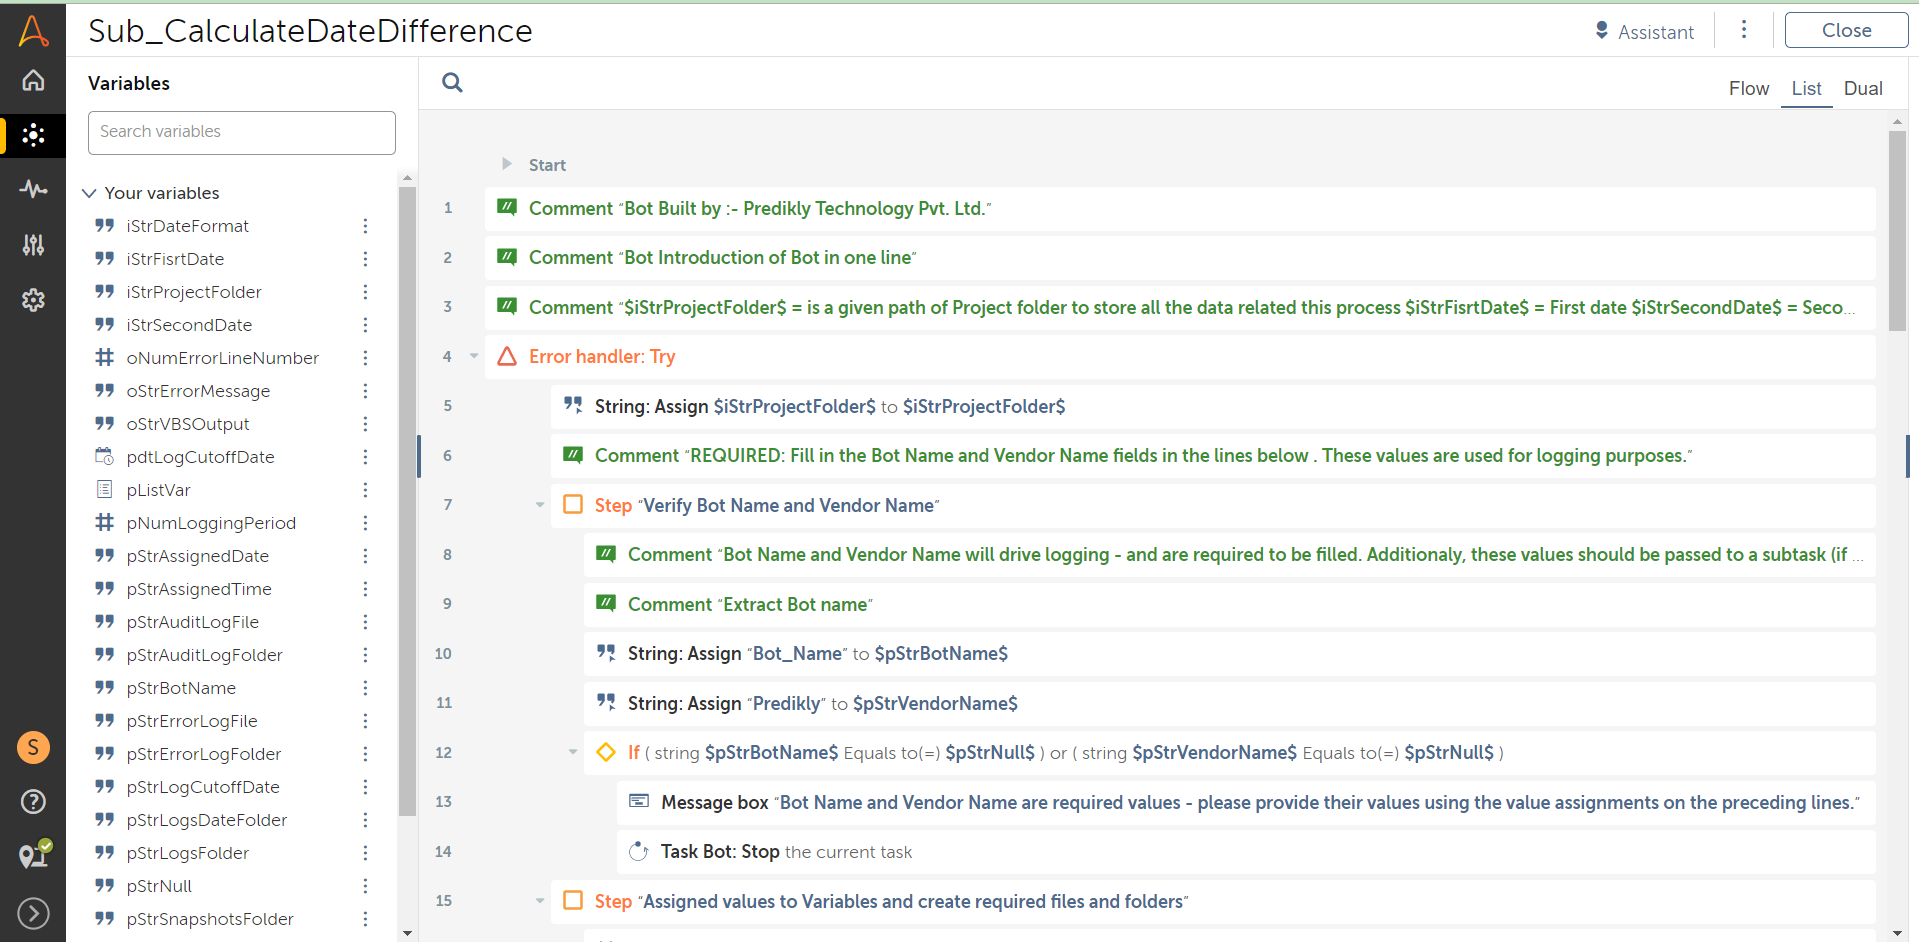Open the Home icon in left sidebar

[x=33, y=81]
